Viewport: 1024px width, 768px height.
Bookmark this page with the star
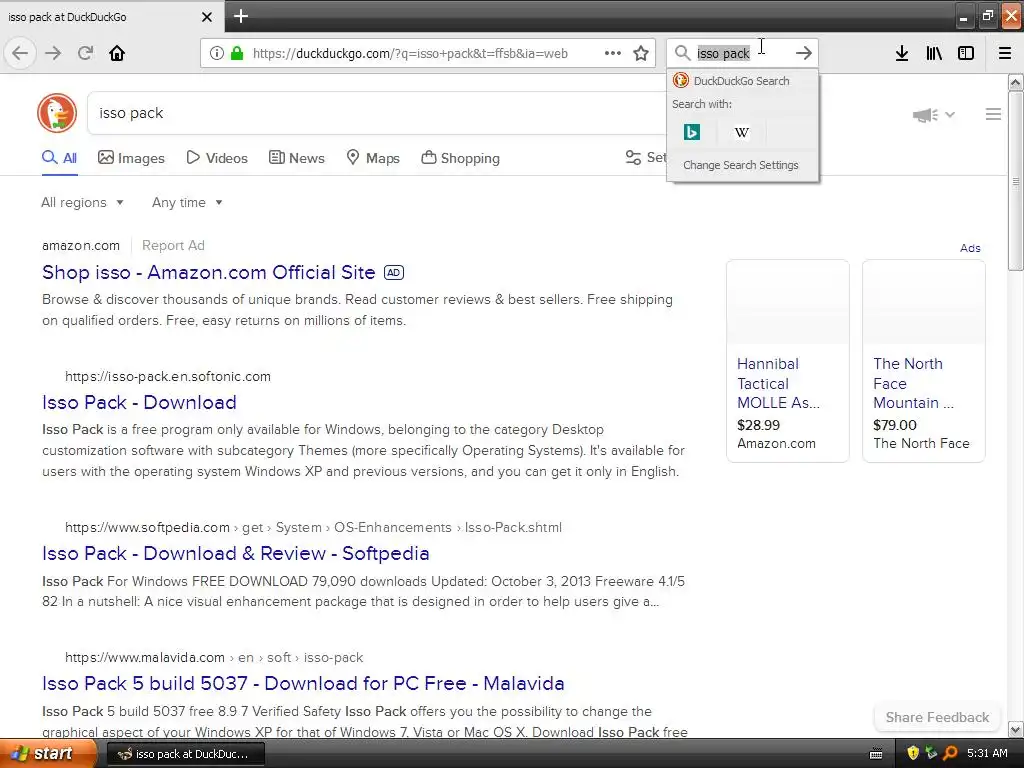tap(641, 53)
